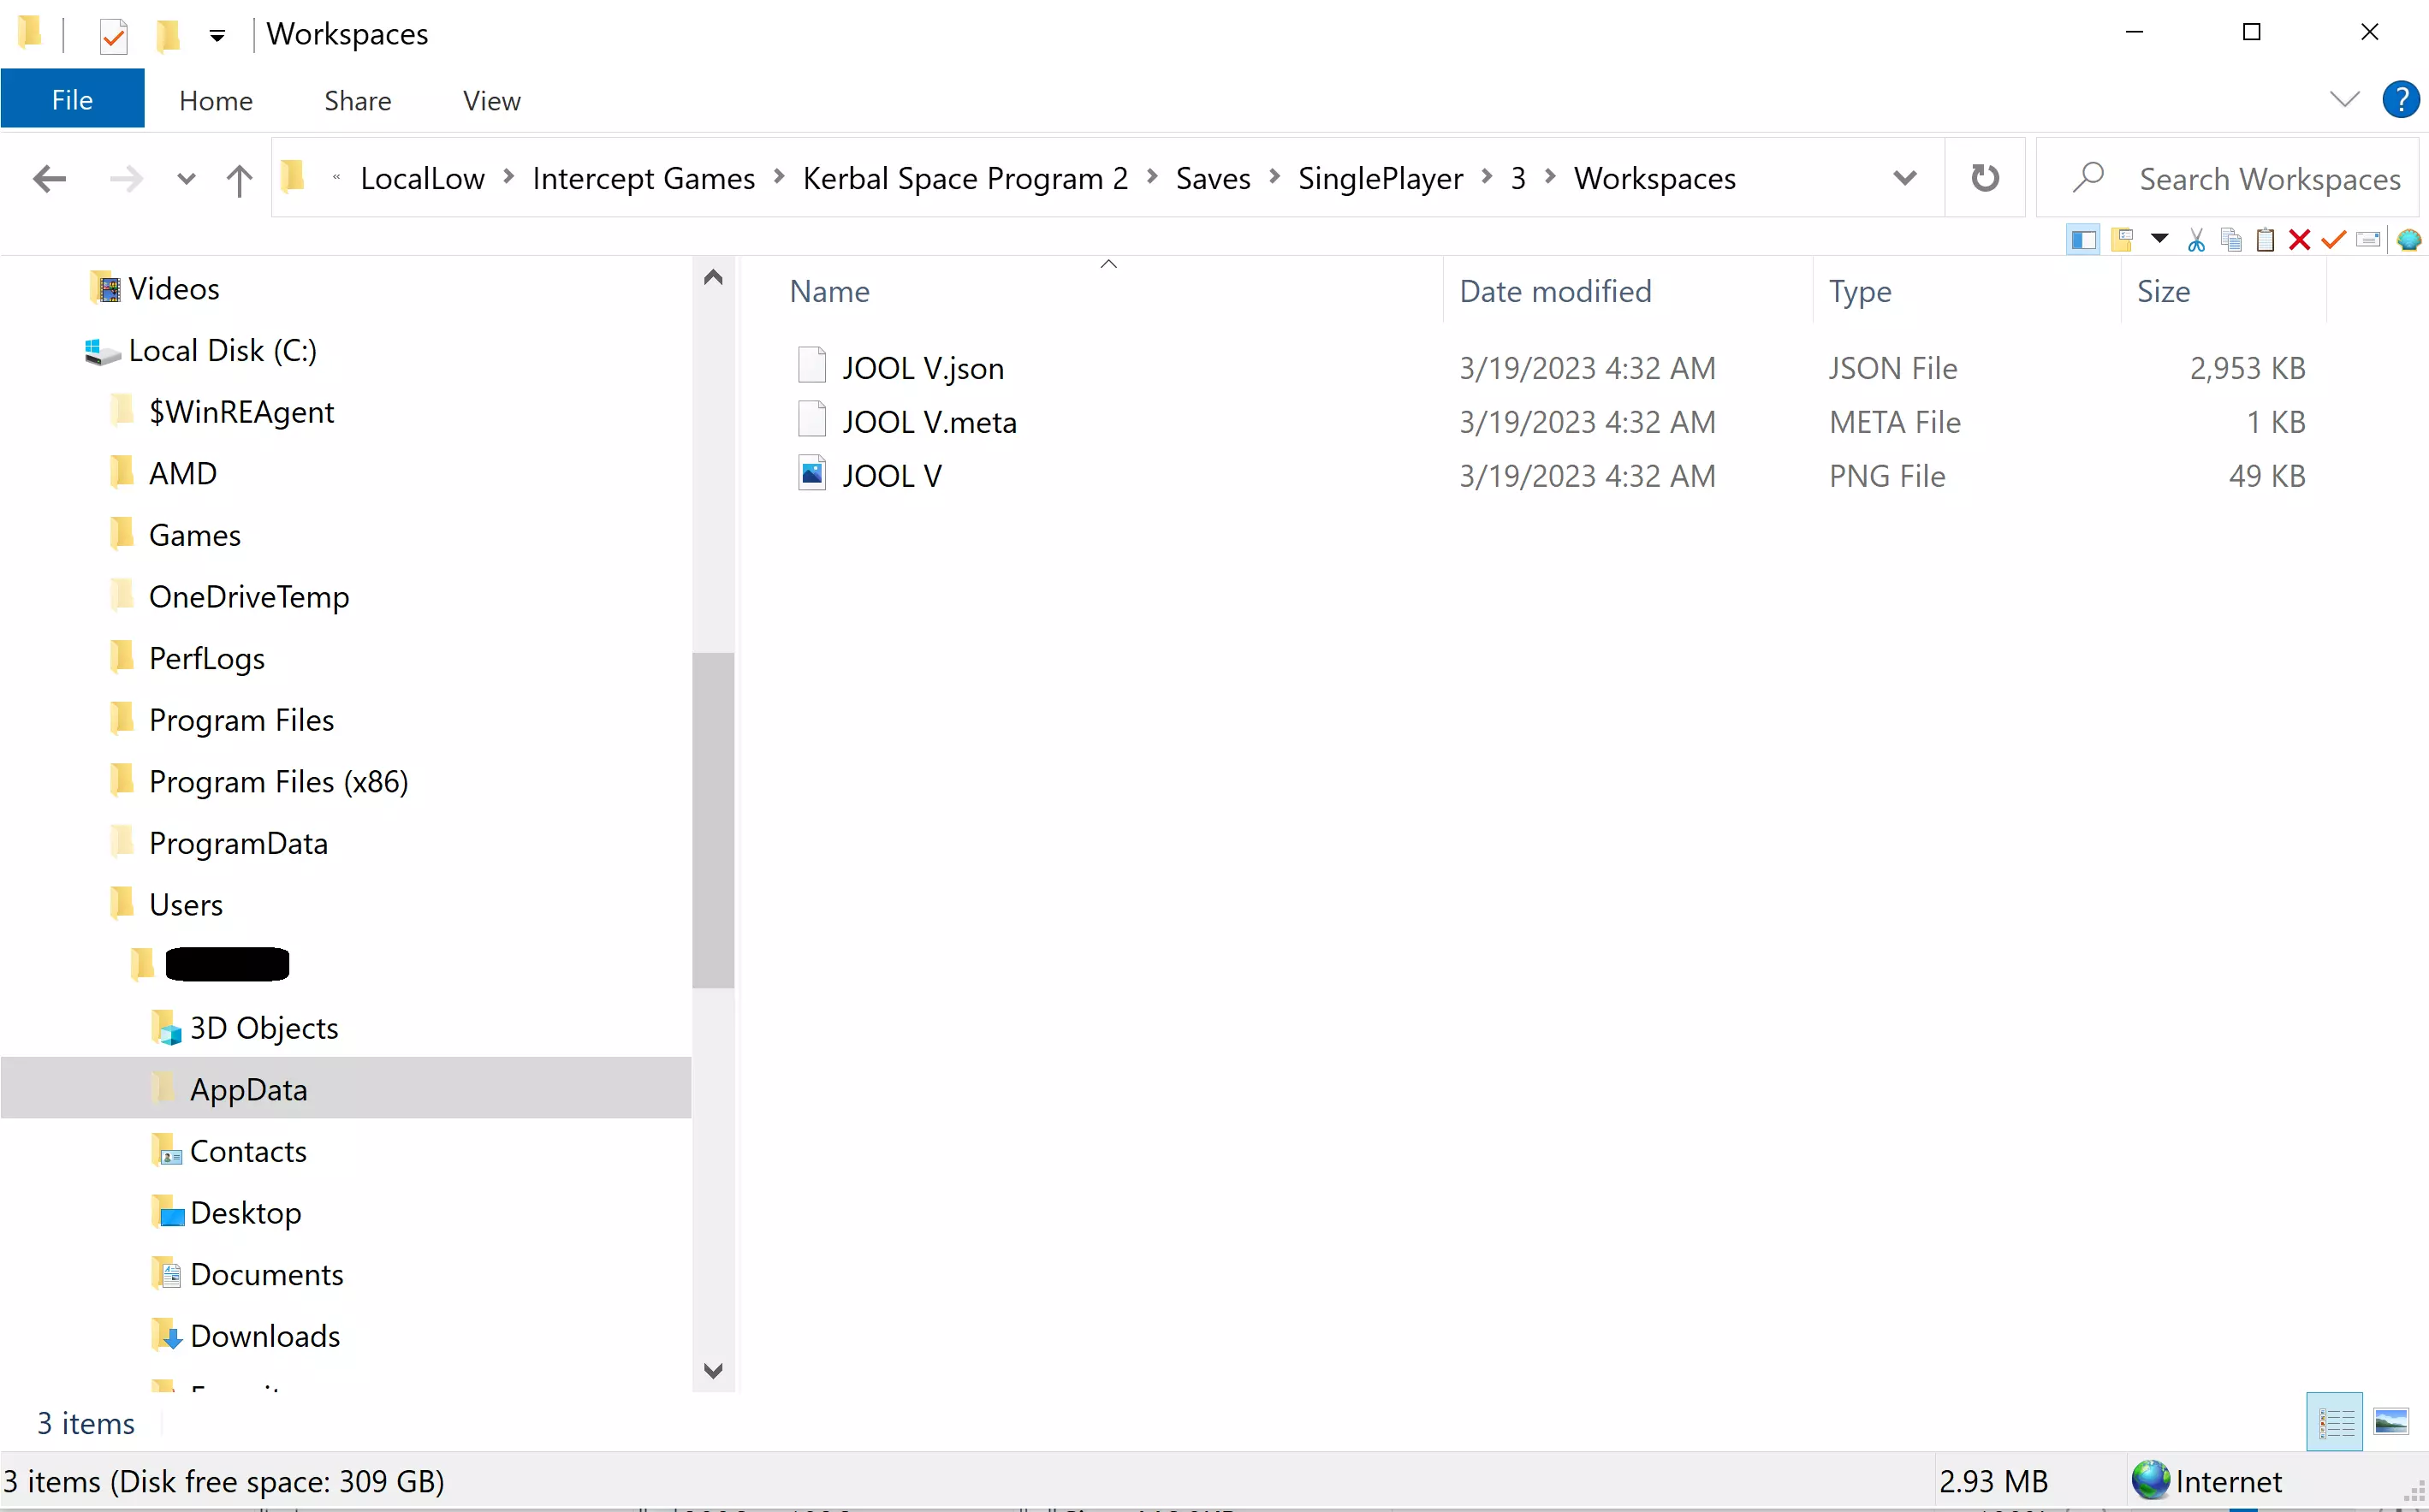Click the Search Workspaces input field
The height and width of the screenshot is (1512, 2429).
2268,179
